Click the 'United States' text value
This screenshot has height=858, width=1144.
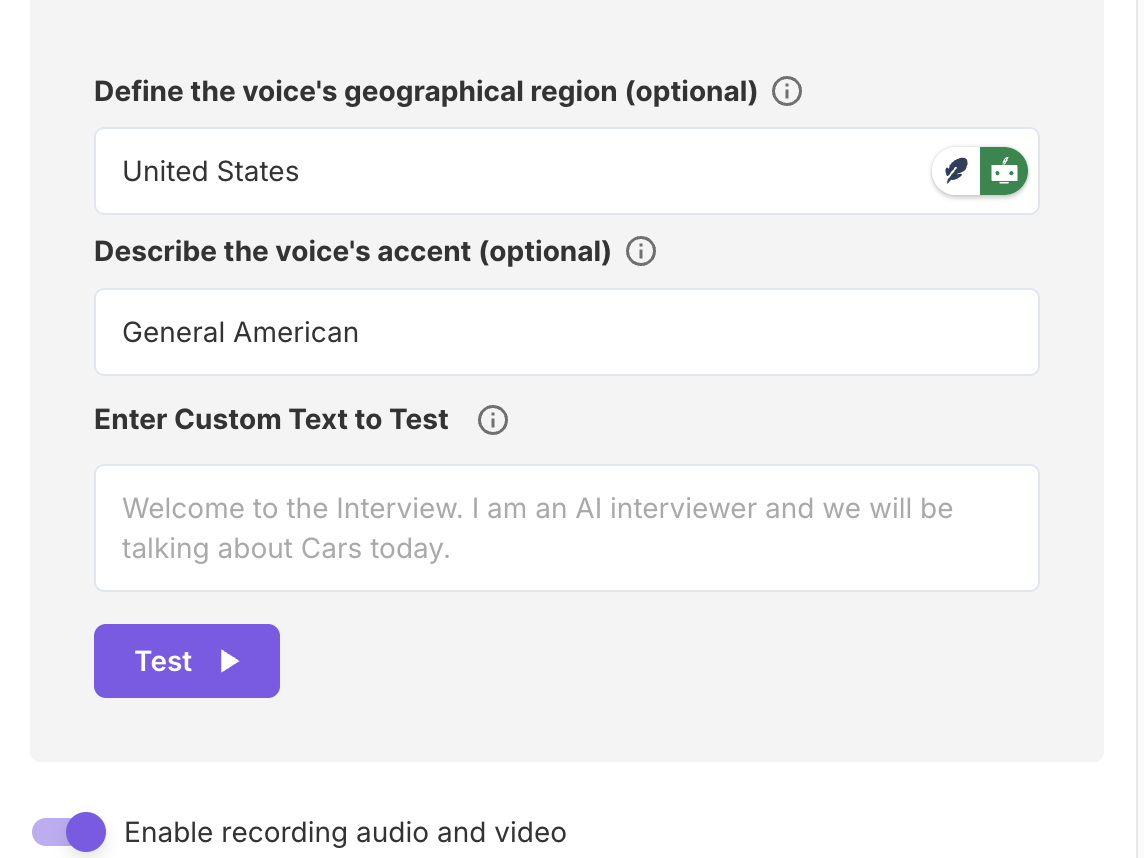pos(210,172)
